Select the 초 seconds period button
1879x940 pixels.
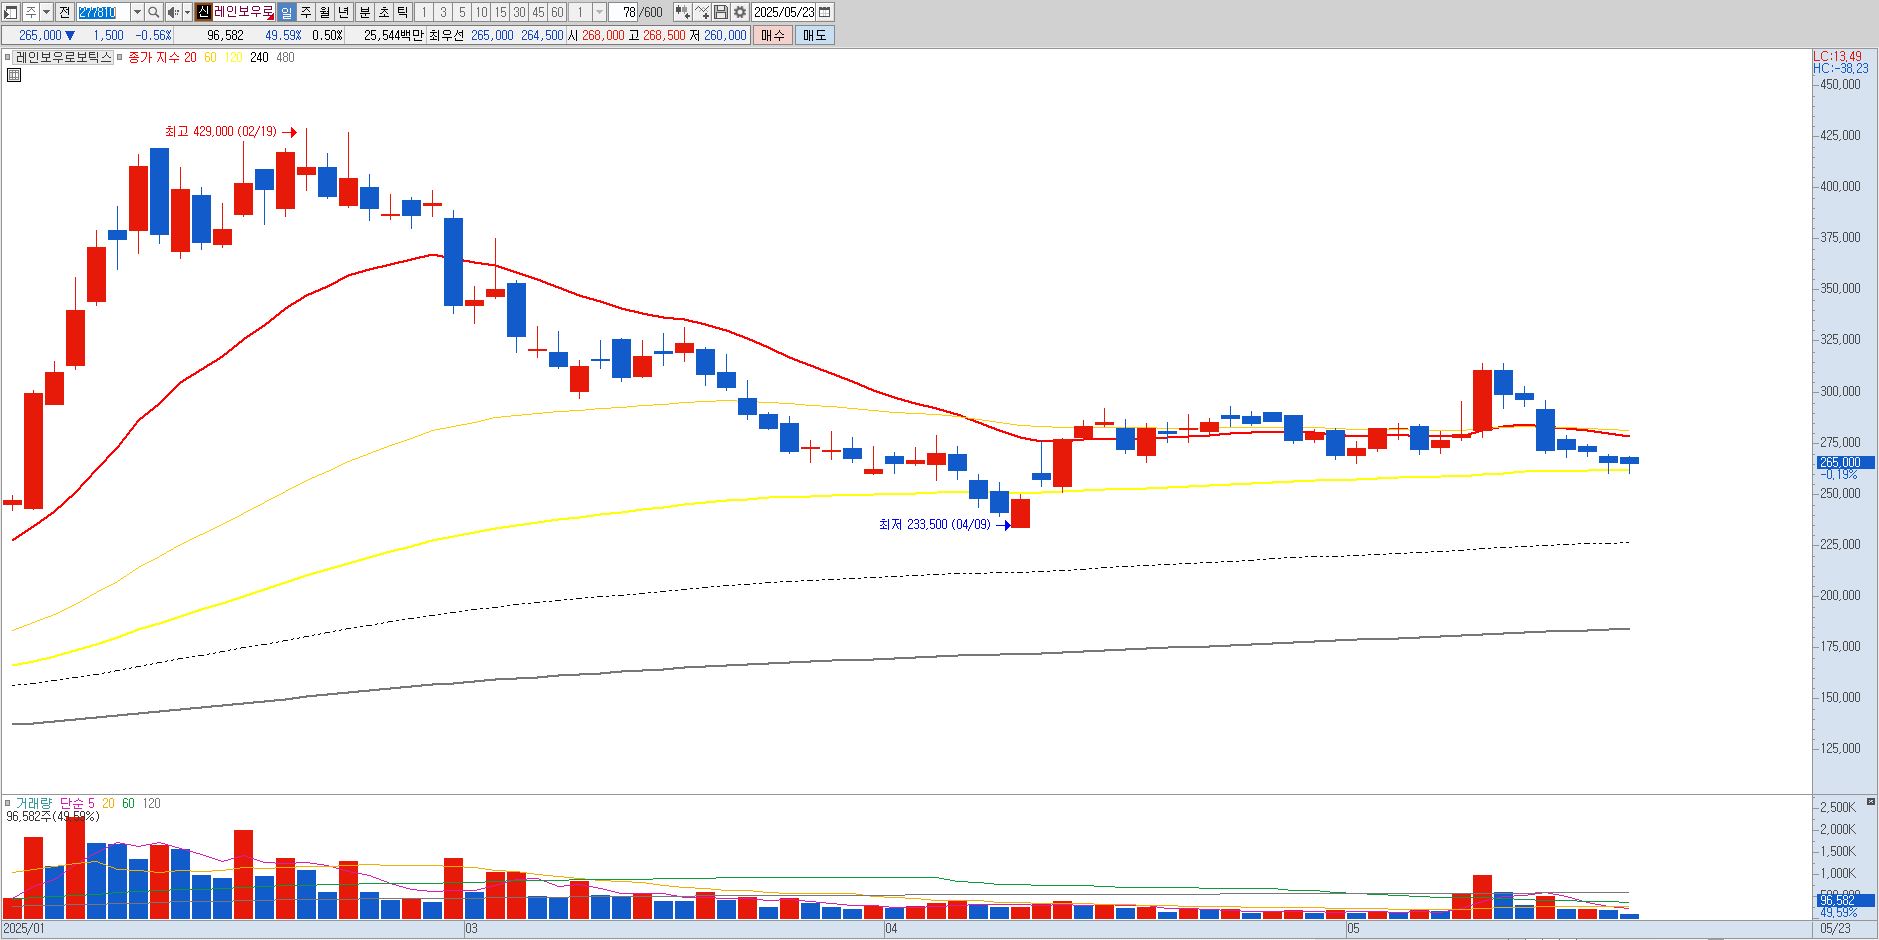pos(384,12)
